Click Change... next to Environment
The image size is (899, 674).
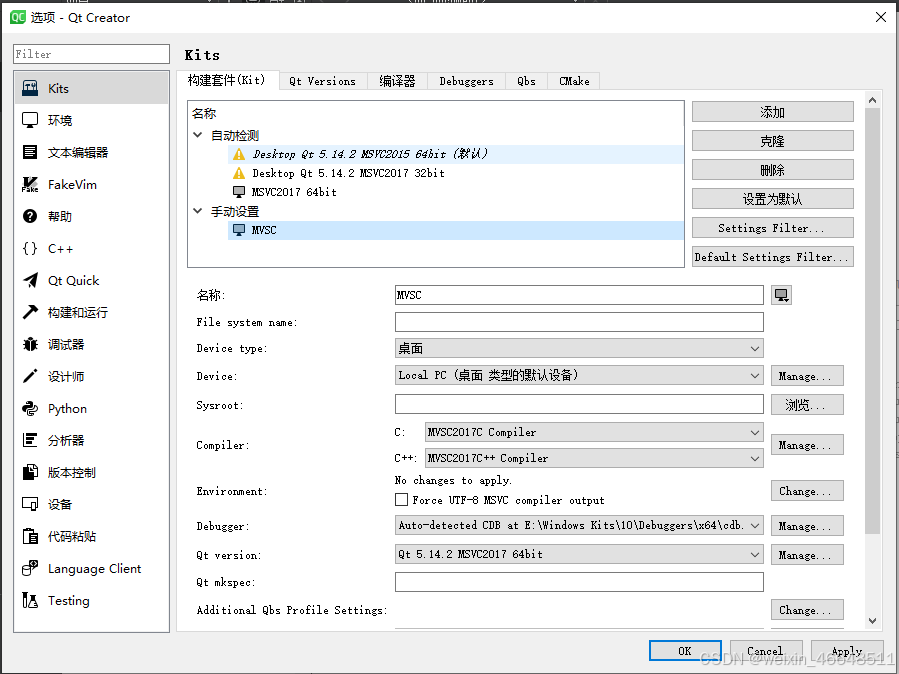click(807, 491)
